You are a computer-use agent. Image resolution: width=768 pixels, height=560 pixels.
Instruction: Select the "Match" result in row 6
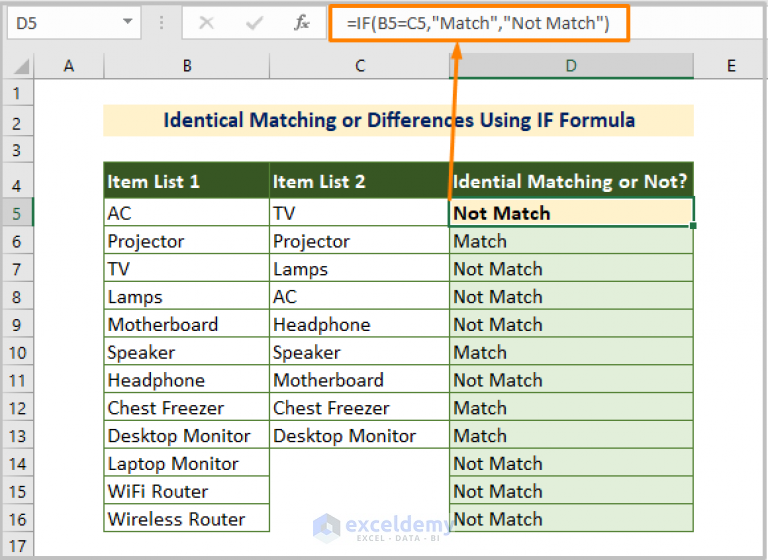coord(571,241)
